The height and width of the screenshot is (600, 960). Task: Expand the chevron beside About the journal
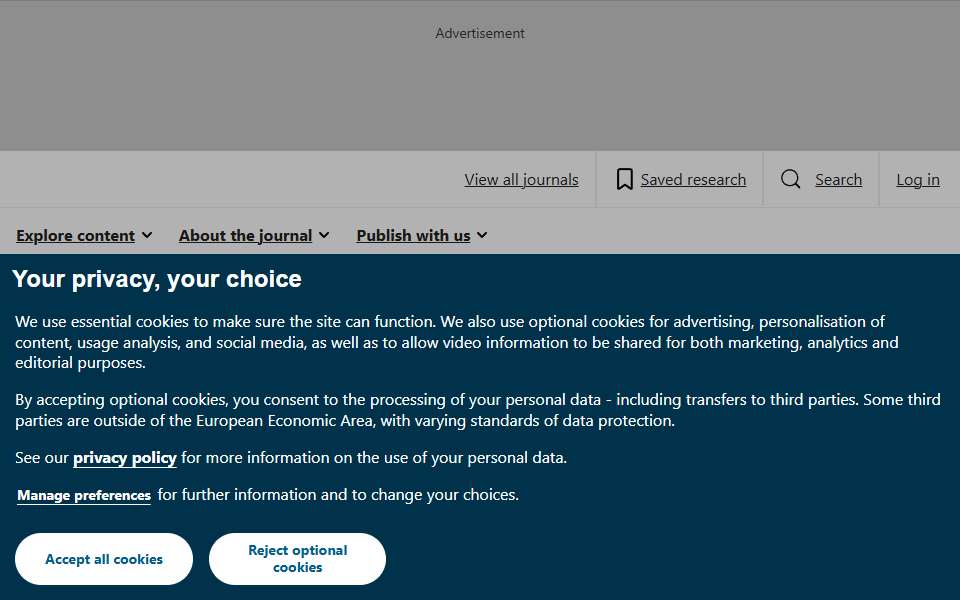tap(324, 235)
